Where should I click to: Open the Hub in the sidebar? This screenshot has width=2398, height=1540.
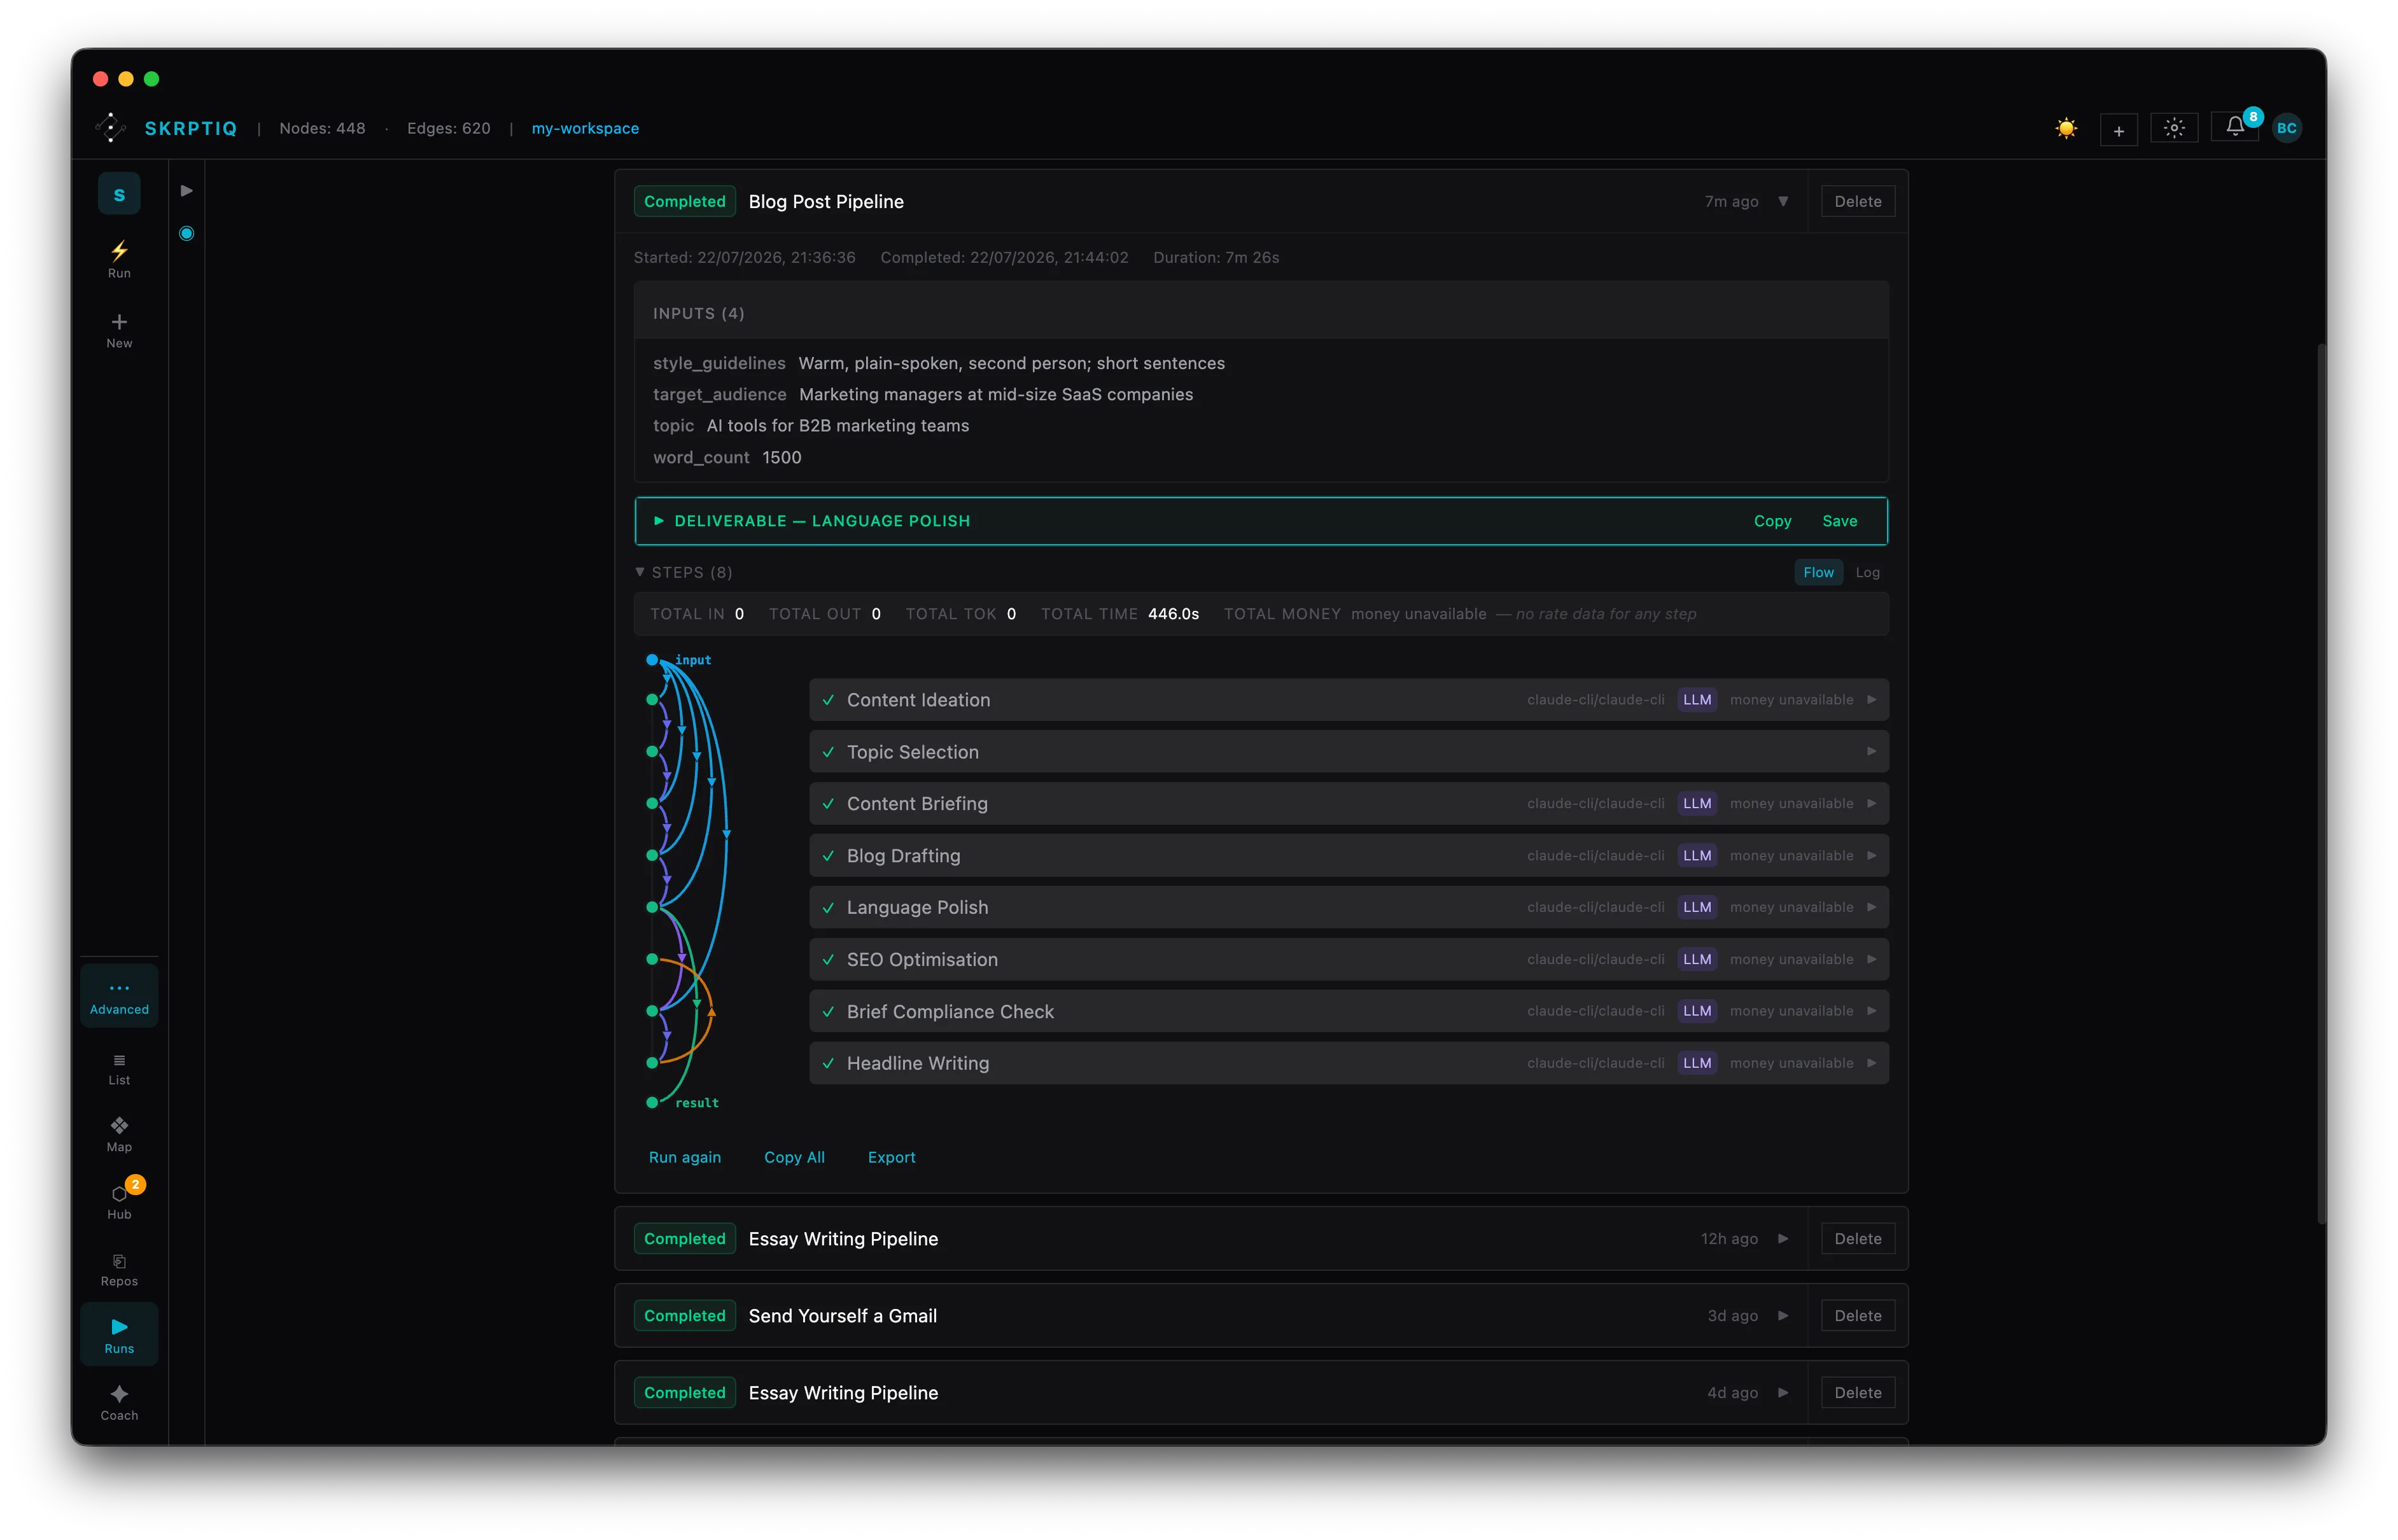click(119, 1201)
